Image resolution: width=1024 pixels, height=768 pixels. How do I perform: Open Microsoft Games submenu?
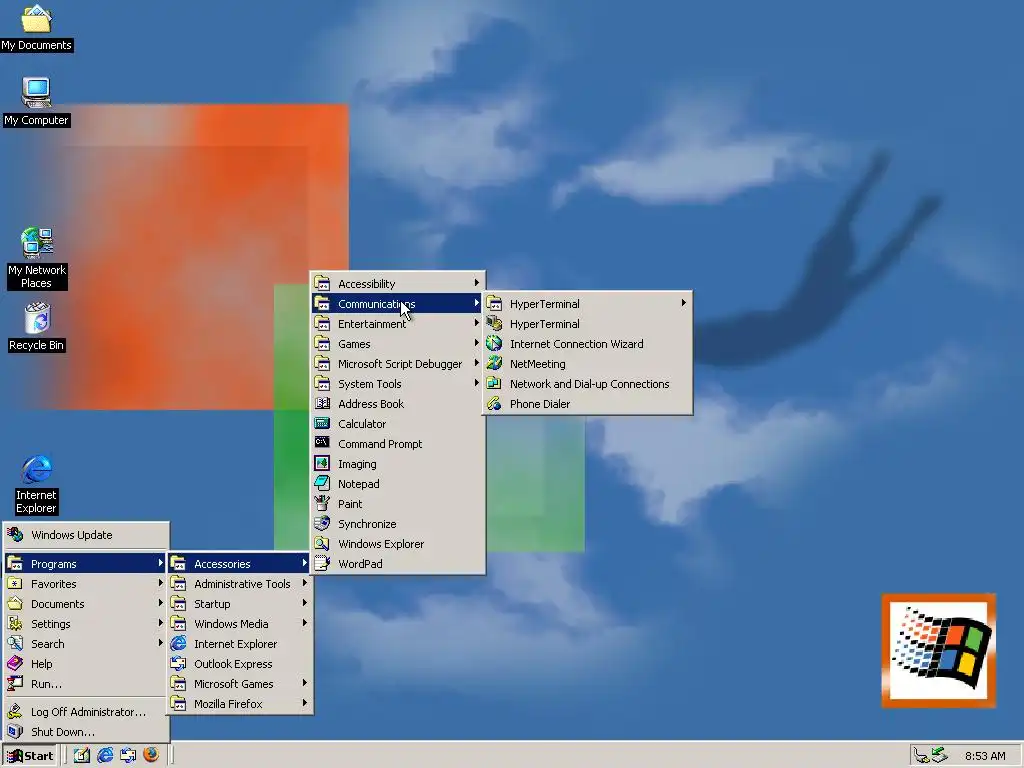pyautogui.click(x=240, y=684)
